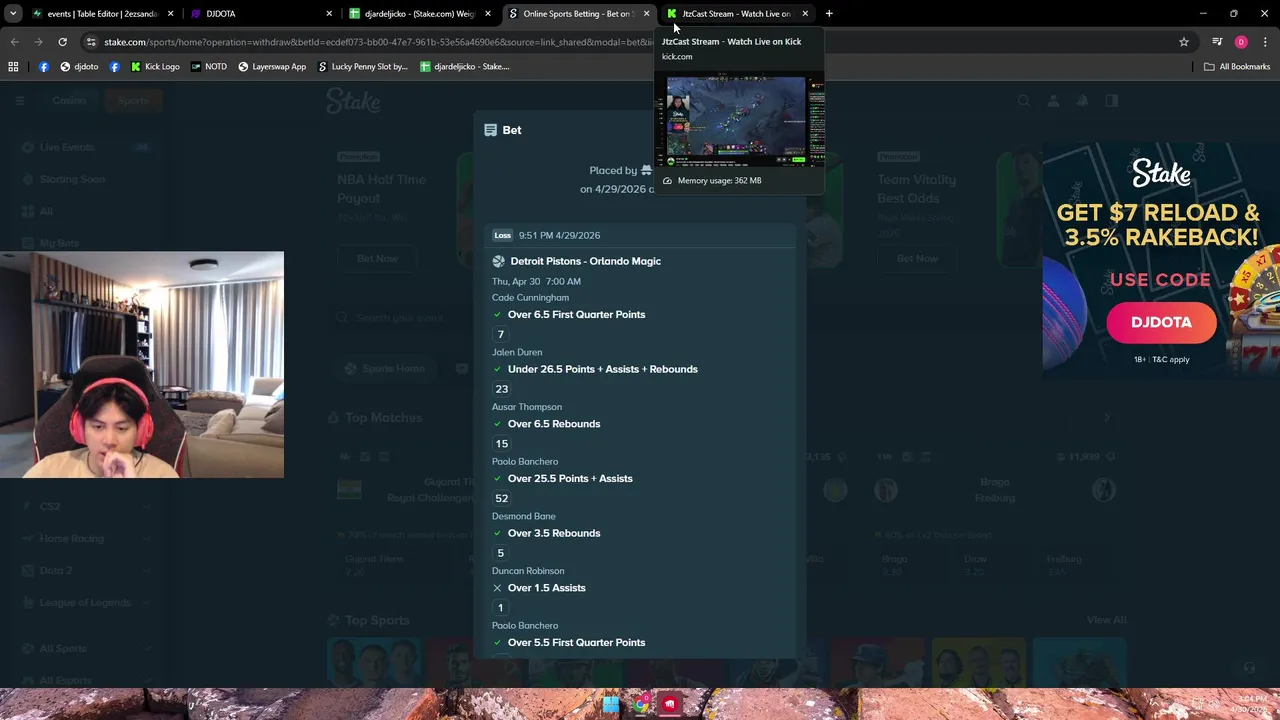Open the Chrome three-dot menu
The height and width of the screenshot is (720, 1280).
[x=1265, y=42]
